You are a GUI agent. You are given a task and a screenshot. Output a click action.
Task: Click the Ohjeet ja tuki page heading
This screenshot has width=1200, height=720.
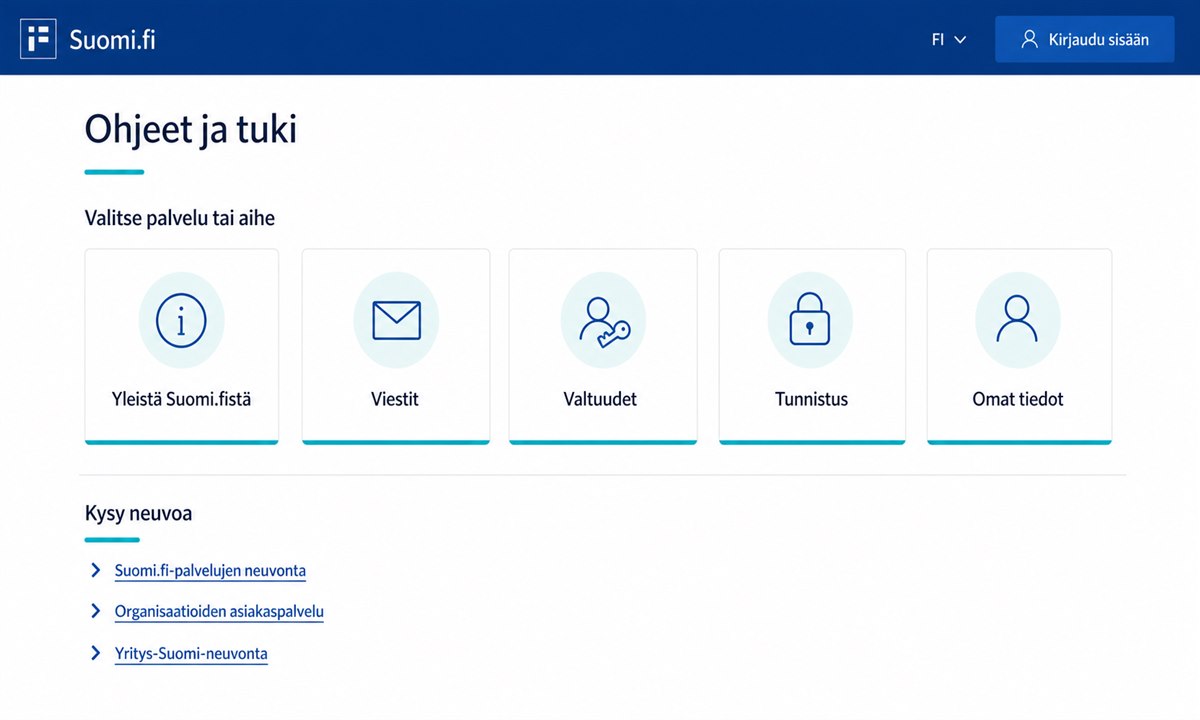tap(191, 130)
